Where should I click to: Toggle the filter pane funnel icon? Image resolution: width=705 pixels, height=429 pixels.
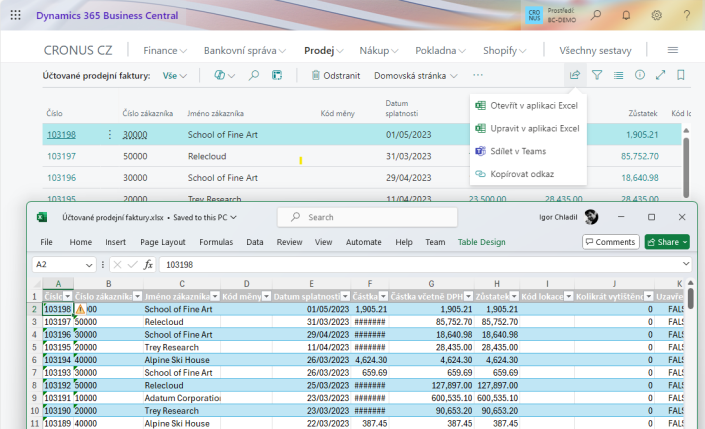point(597,75)
